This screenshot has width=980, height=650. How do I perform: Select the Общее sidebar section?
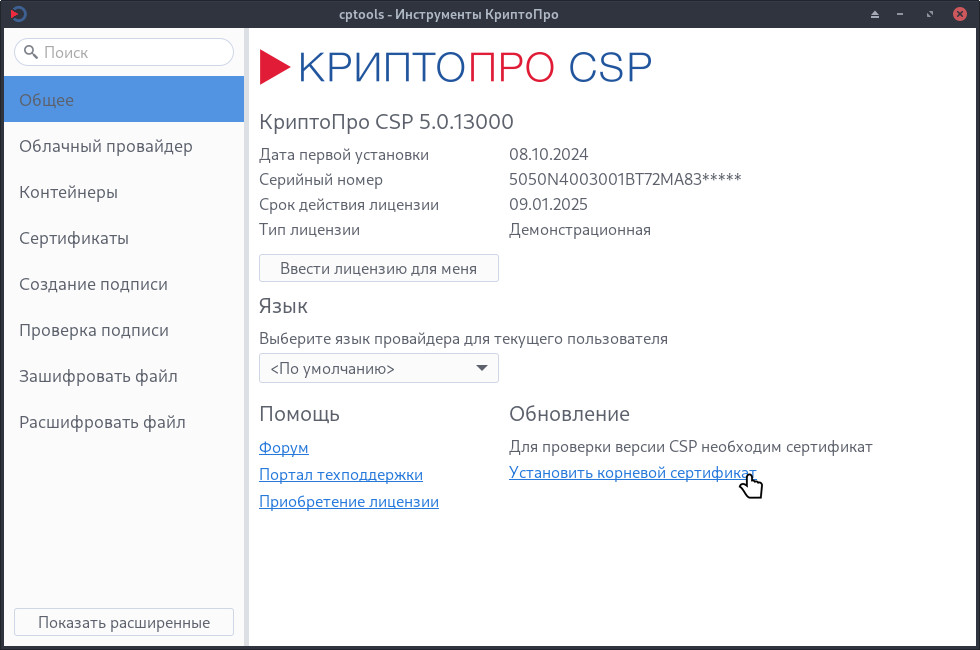(122, 100)
